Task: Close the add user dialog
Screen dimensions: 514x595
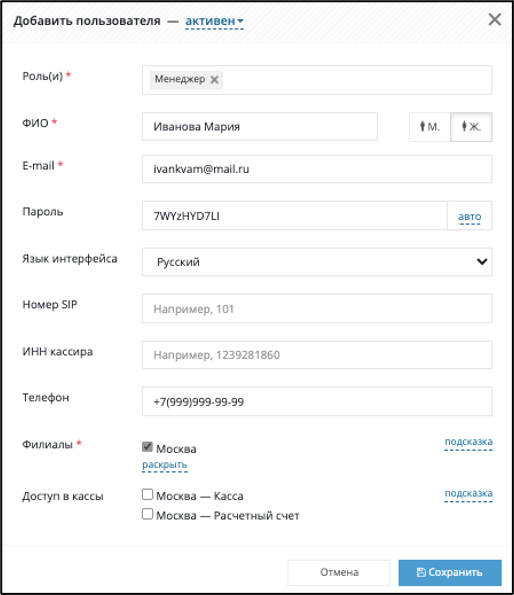Action: pyautogui.click(x=495, y=20)
